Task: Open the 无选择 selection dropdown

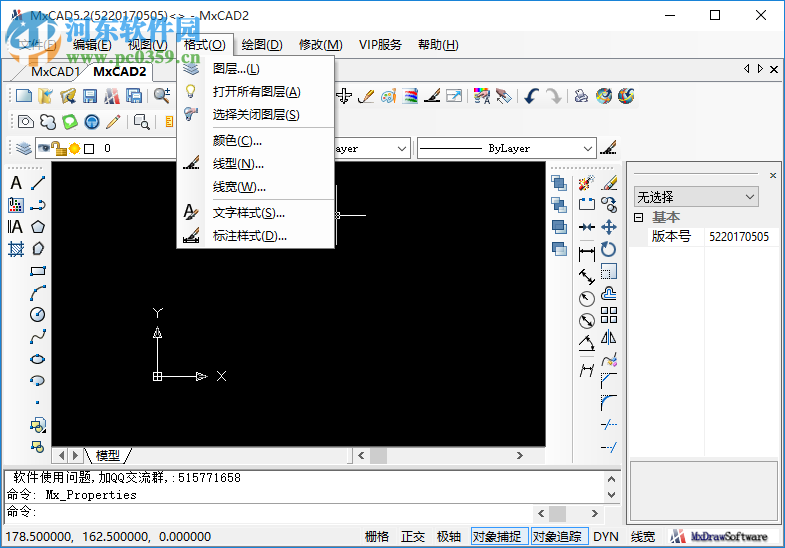Action: point(696,197)
